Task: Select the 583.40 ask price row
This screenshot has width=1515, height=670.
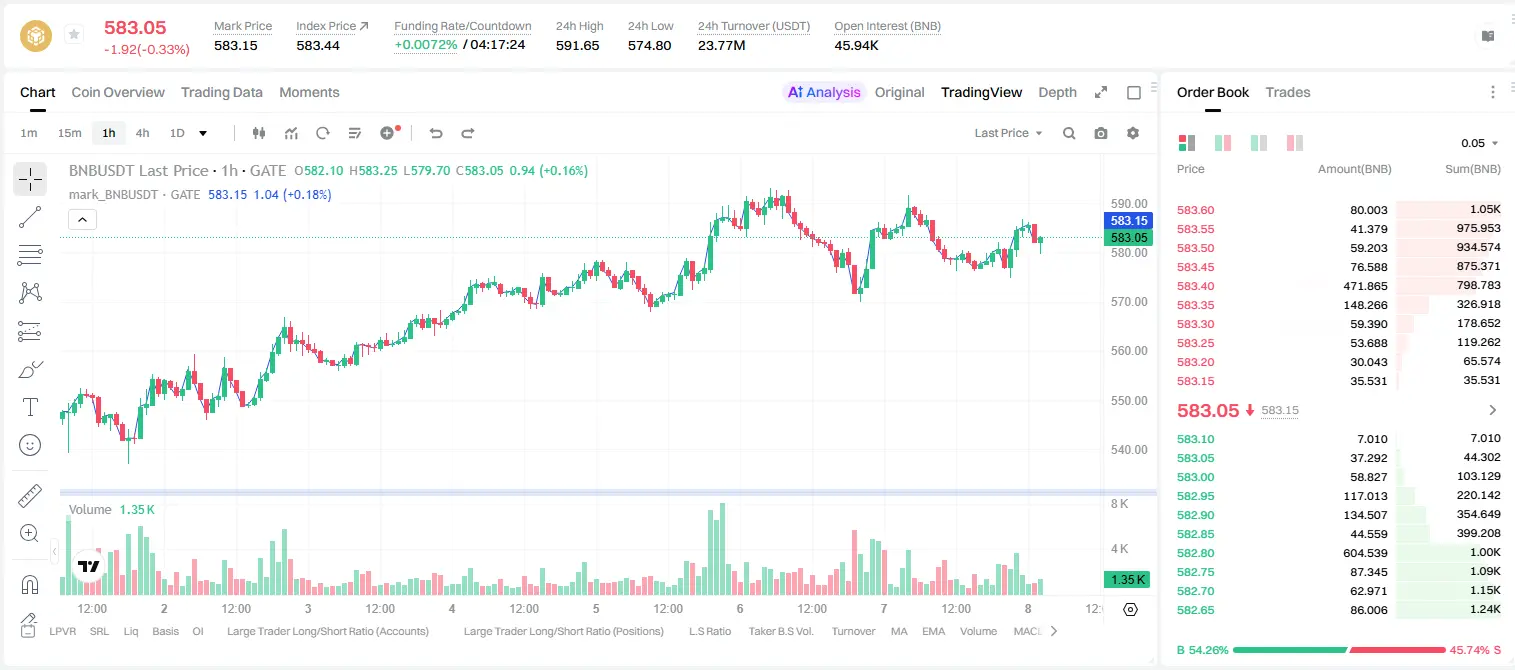Action: point(1339,286)
